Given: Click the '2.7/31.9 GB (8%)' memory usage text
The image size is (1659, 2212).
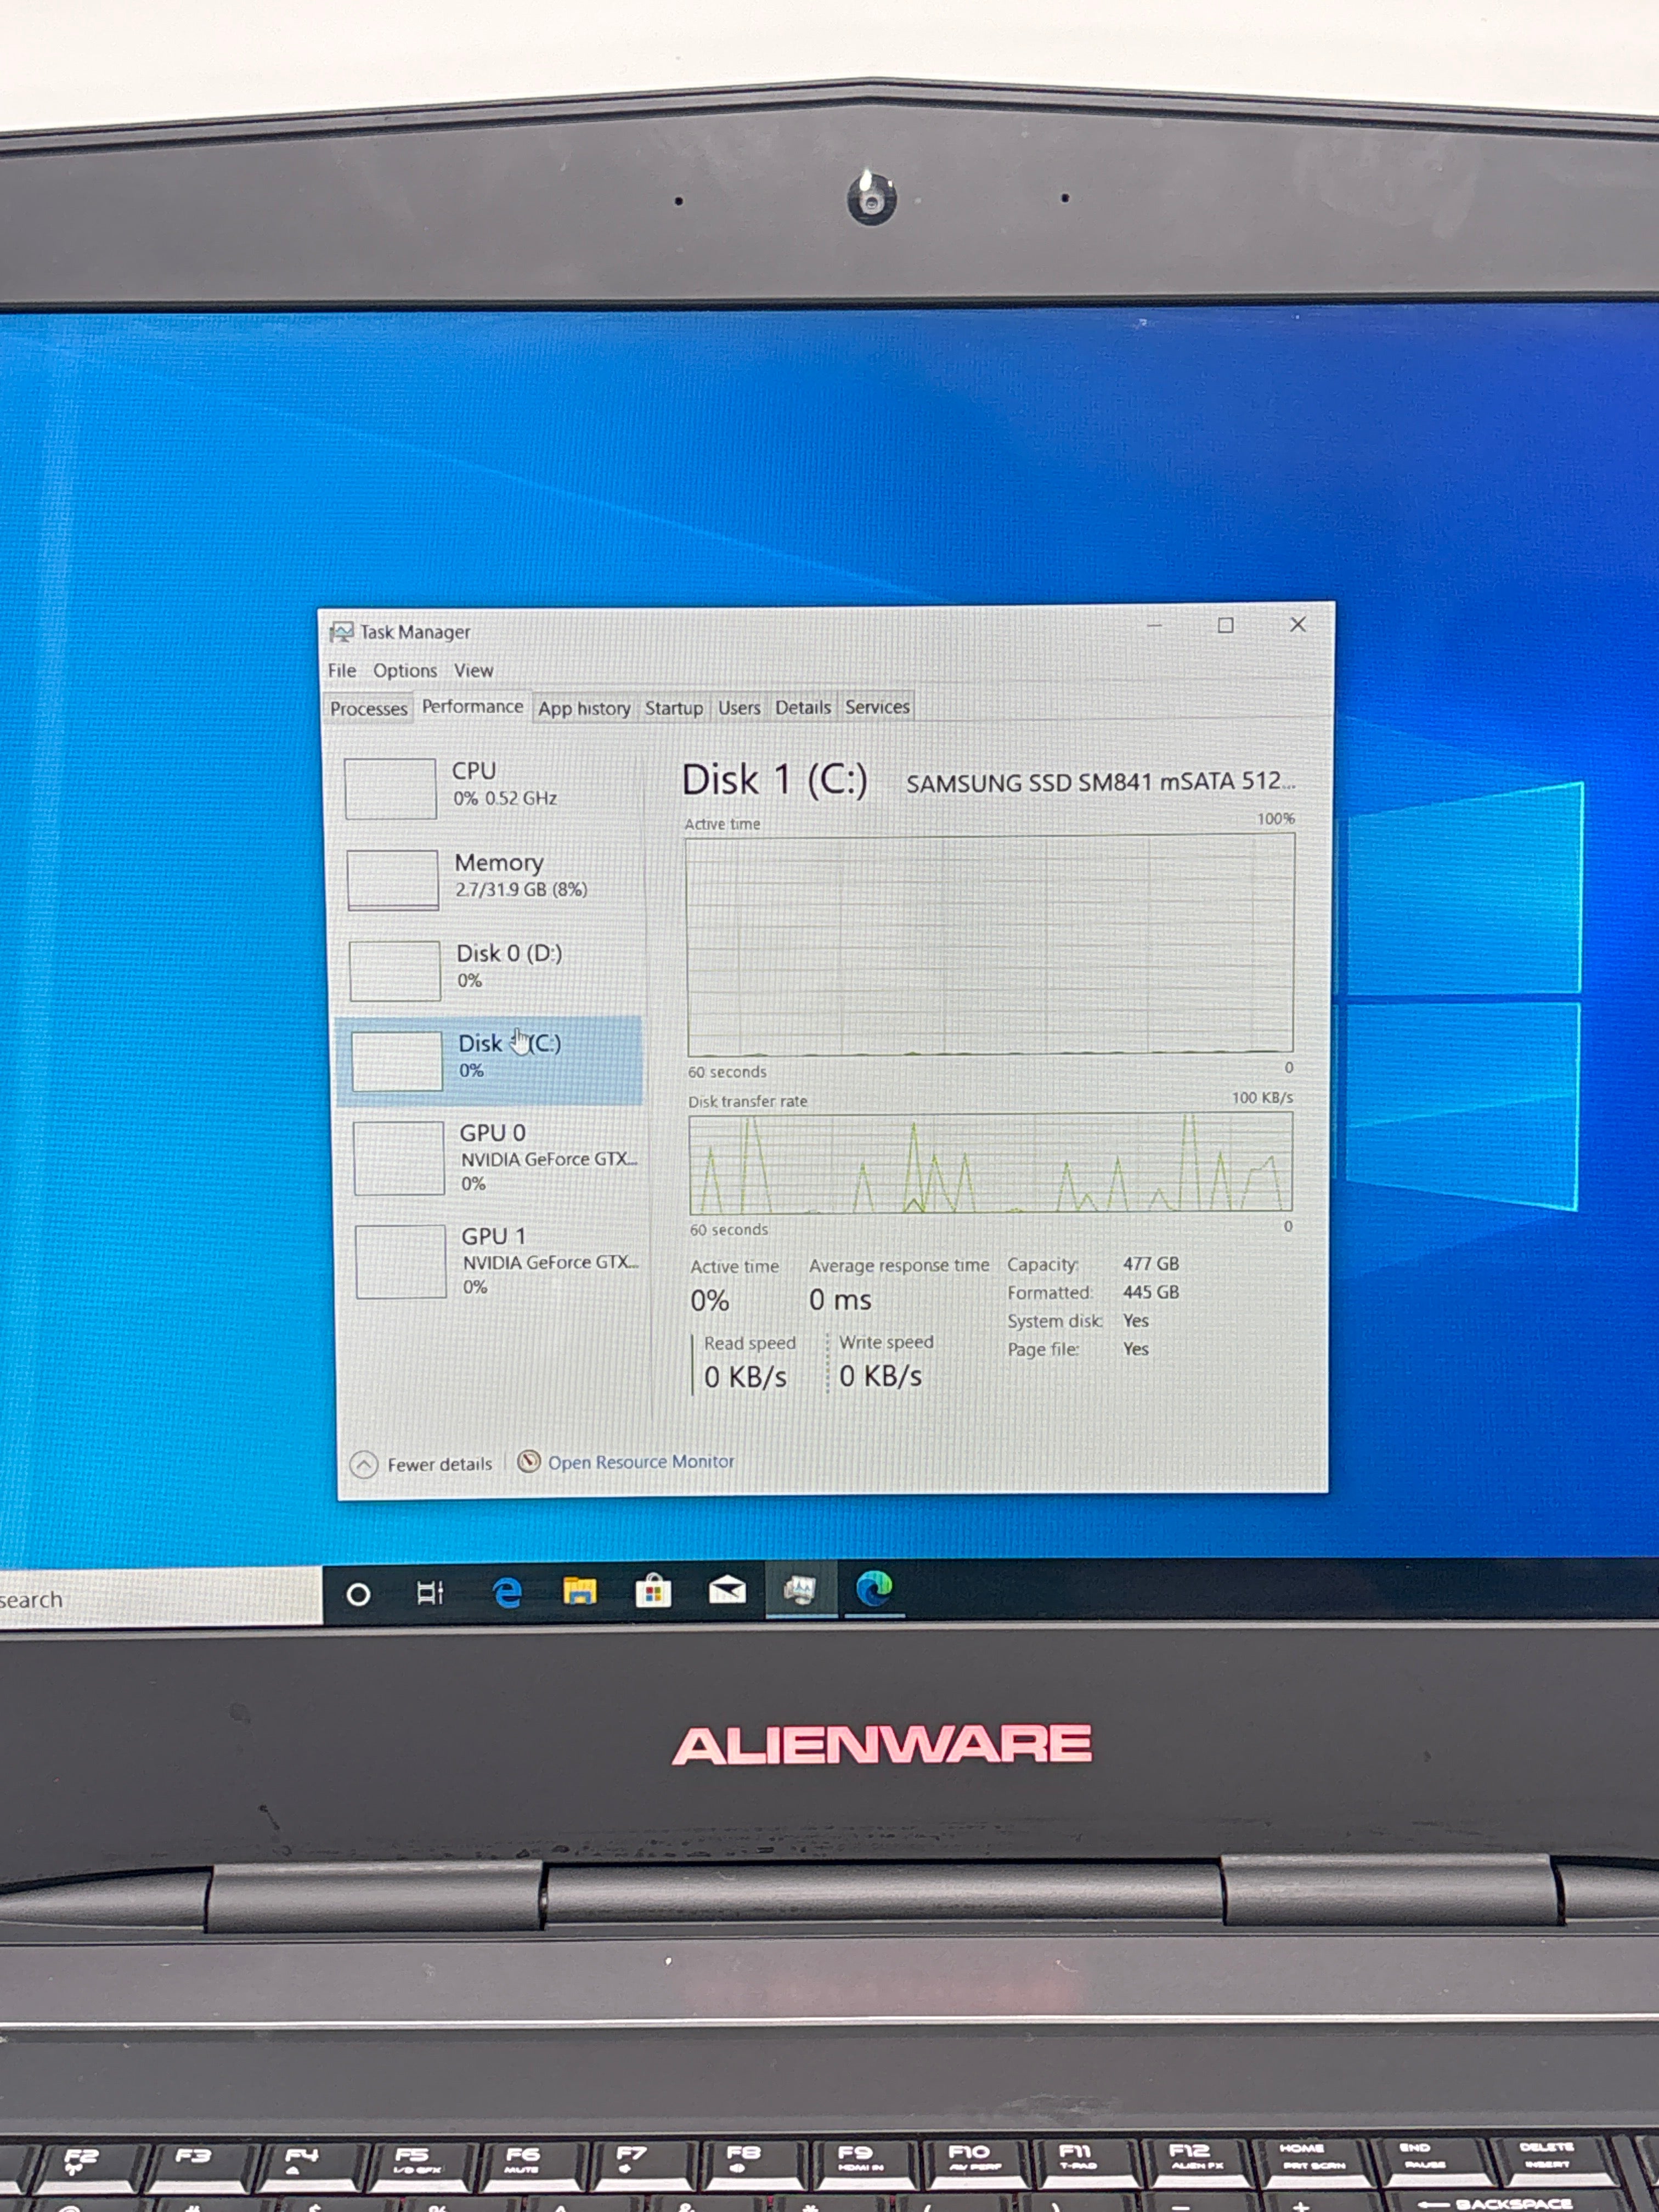Looking at the screenshot, I should [x=521, y=890].
